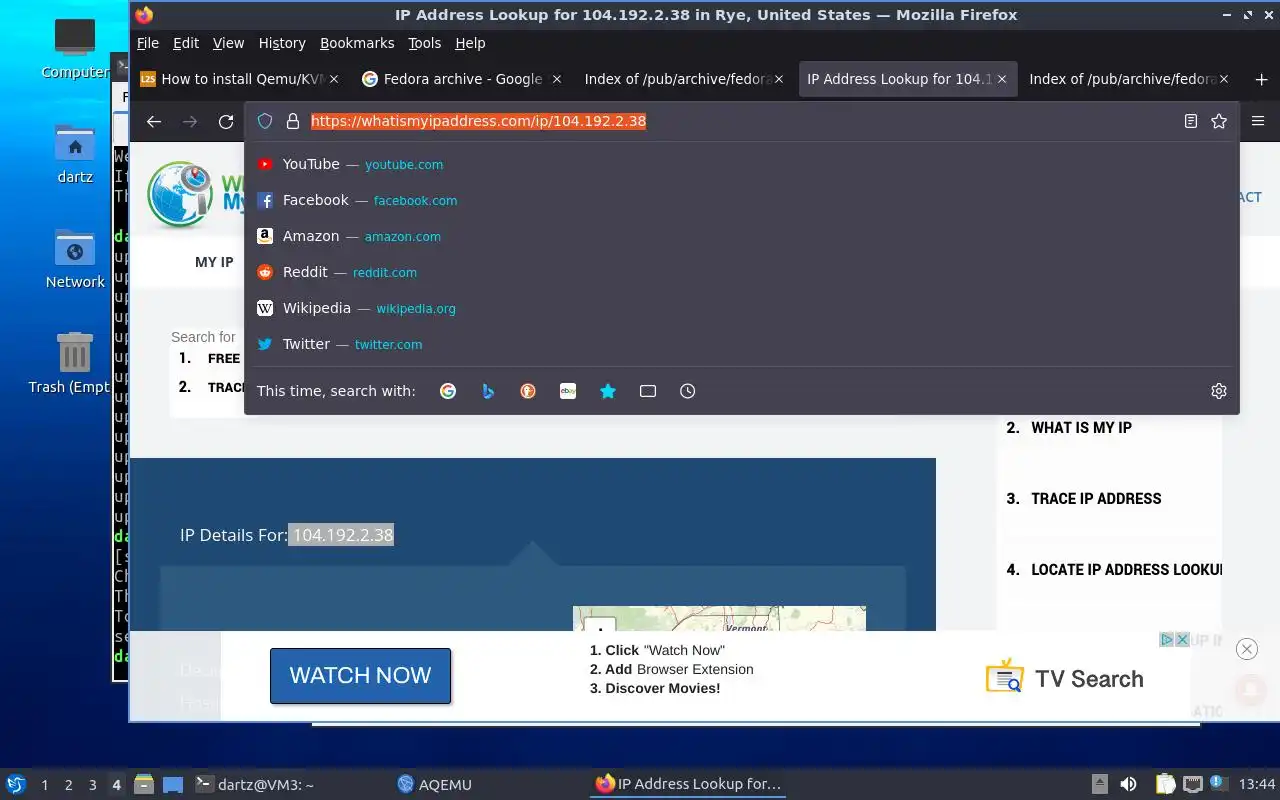Reload the current page
The image size is (1280, 800).
(226, 121)
